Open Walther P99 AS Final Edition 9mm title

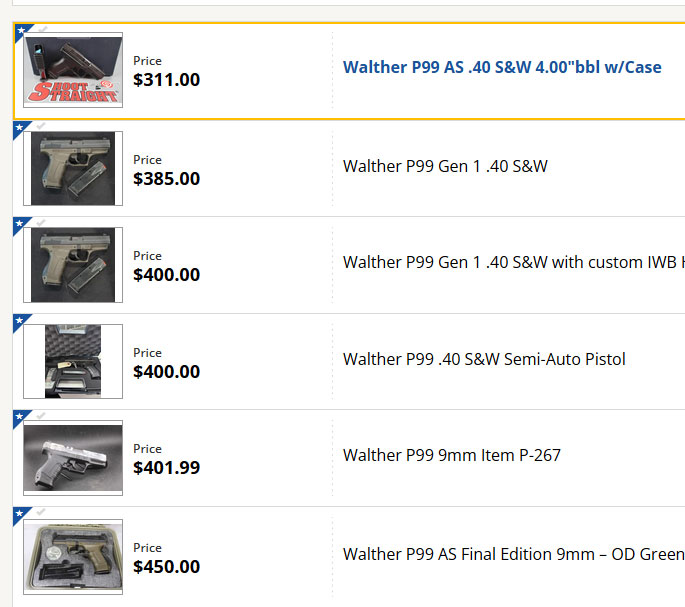[514, 554]
